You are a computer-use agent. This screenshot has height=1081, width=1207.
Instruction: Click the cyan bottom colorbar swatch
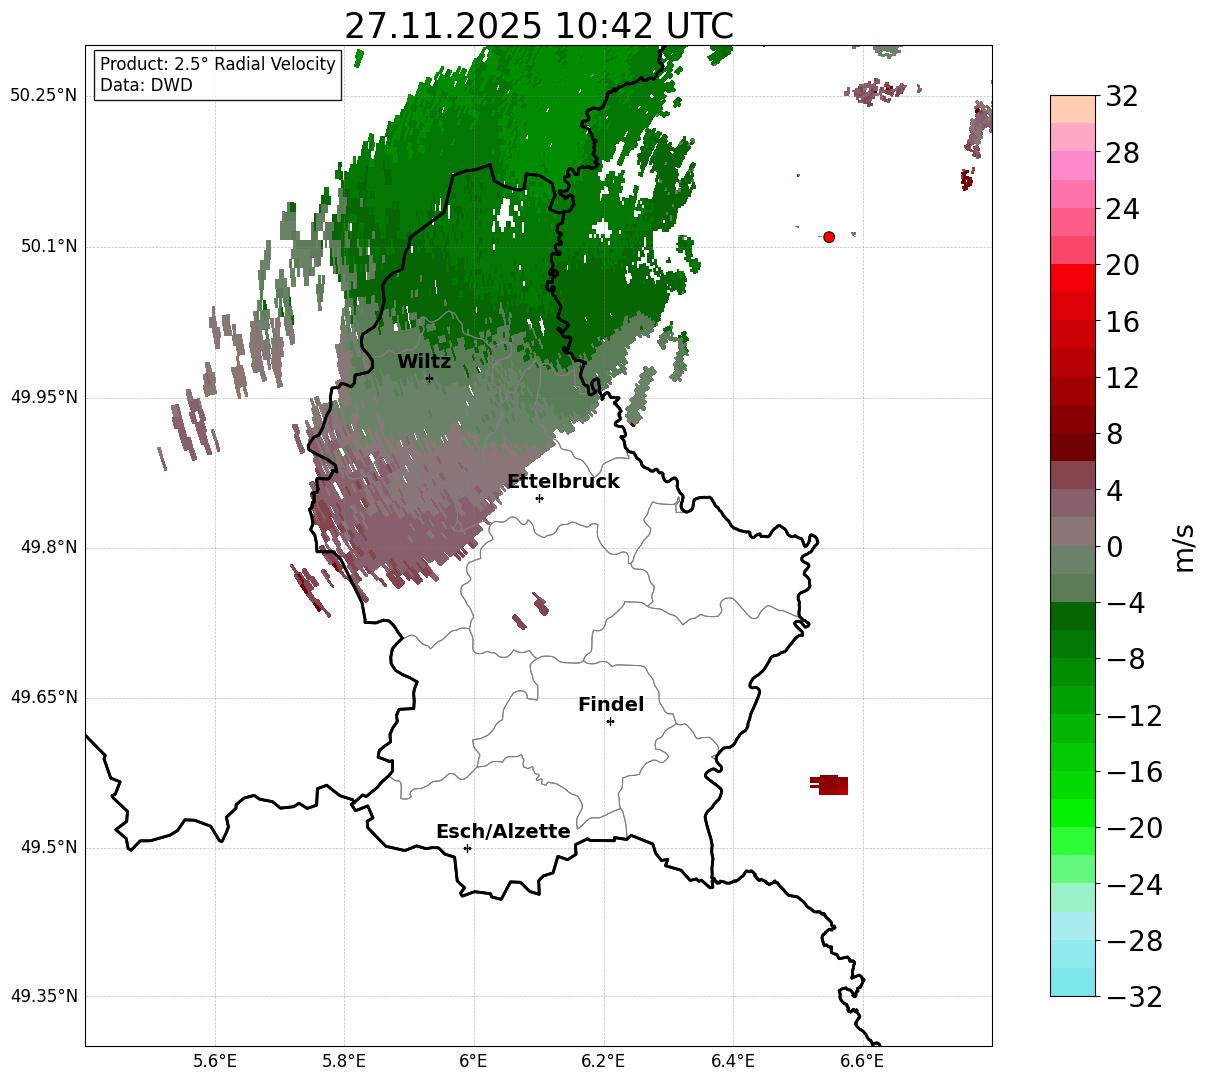tap(1073, 982)
